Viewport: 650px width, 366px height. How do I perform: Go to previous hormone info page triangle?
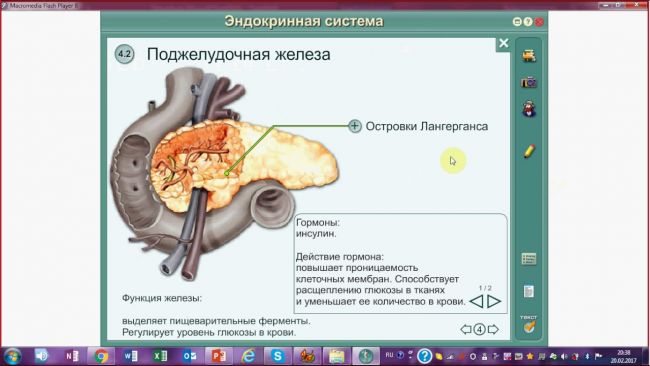(476, 301)
